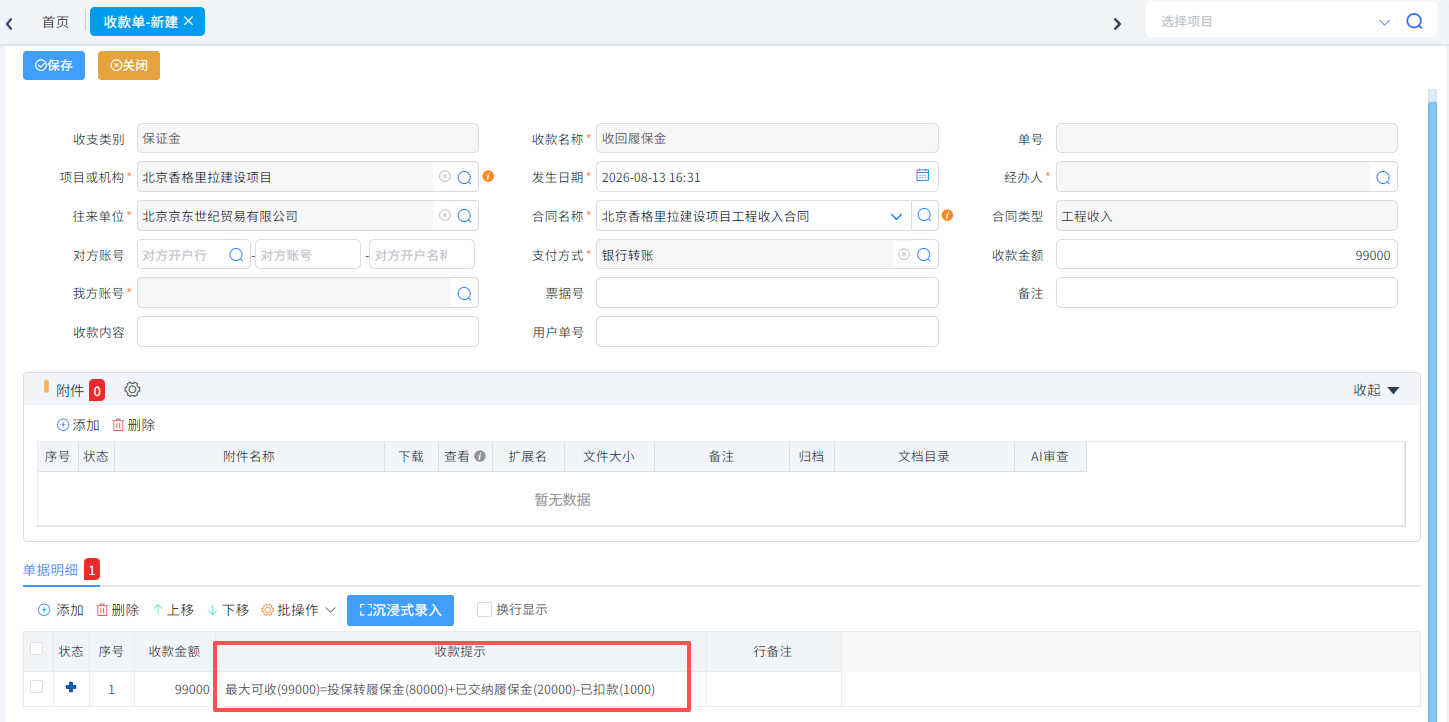The width and height of the screenshot is (1449, 722).
Task: Click the 收款金额 input field
Action: pos(1226,255)
